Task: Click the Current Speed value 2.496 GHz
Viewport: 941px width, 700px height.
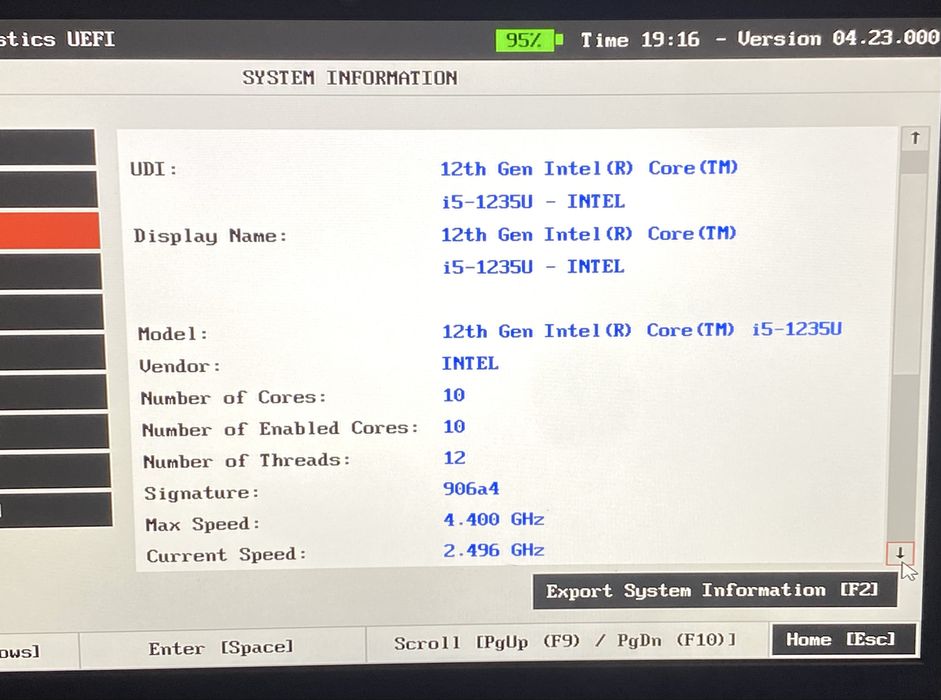Action: pyautogui.click(x=493, y=550)
